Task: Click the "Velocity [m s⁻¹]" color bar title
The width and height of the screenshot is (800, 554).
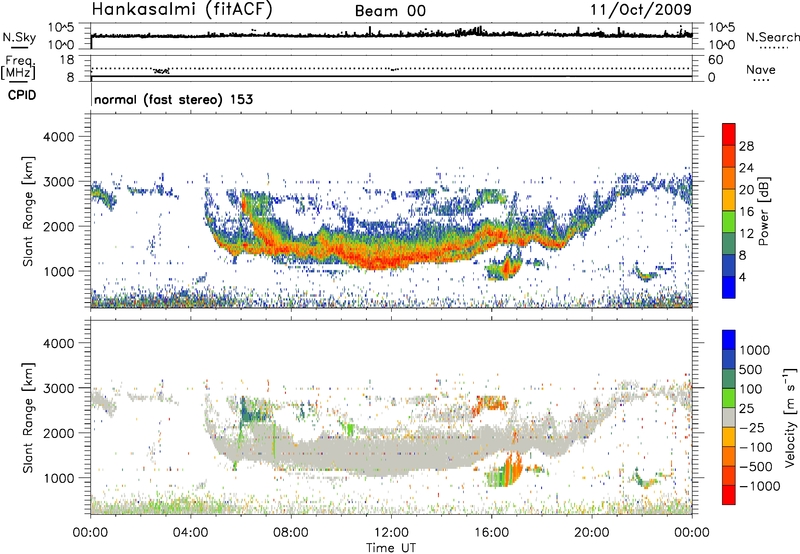Action: (x=790, y=417)
